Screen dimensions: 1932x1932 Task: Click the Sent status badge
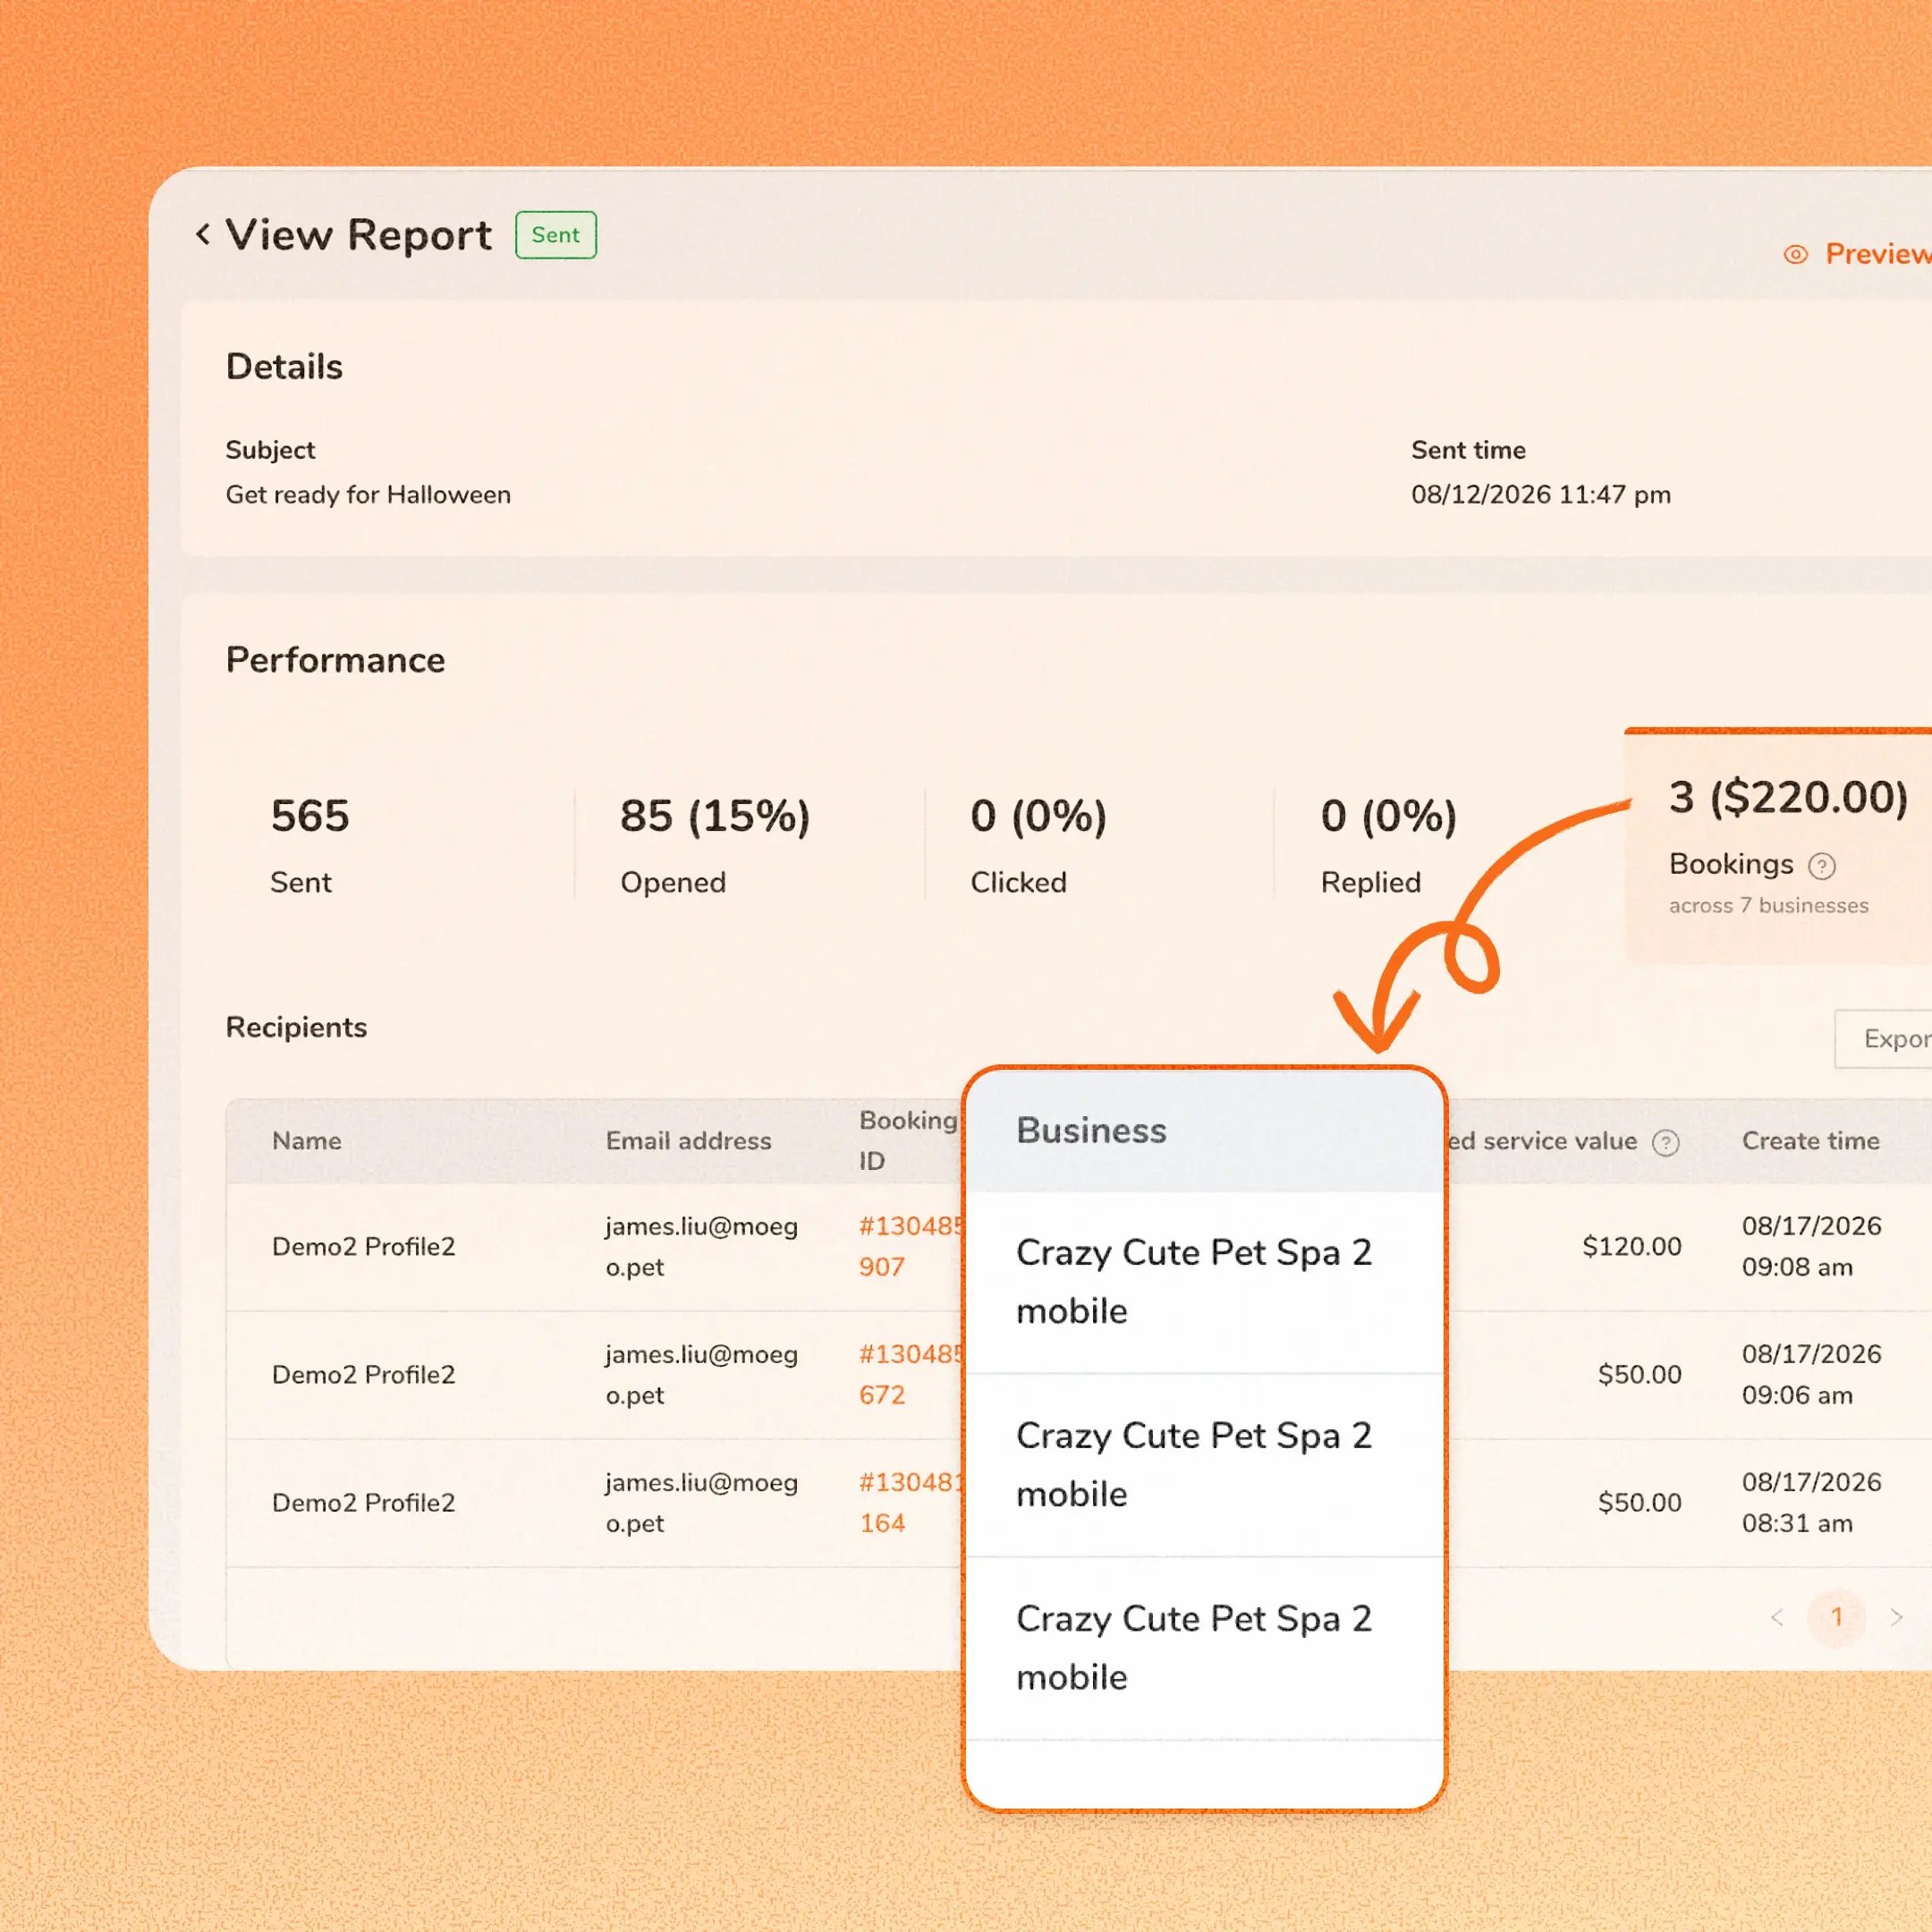(x=556, y=235)
